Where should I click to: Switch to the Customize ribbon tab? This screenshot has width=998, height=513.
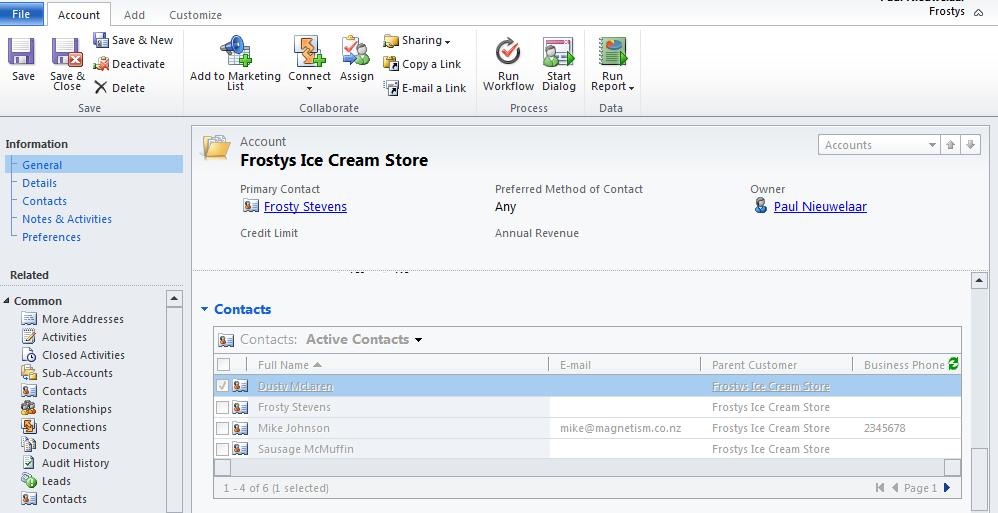click(195, 15)
